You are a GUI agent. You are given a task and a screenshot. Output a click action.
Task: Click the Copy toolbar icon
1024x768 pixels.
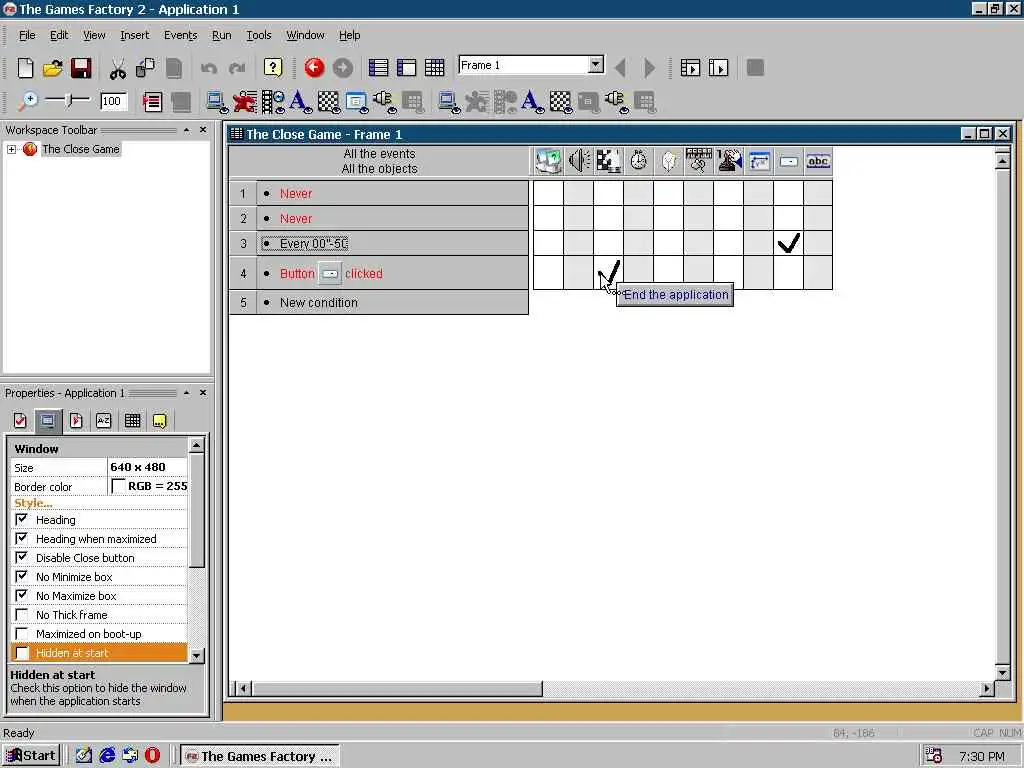point(145,68)
